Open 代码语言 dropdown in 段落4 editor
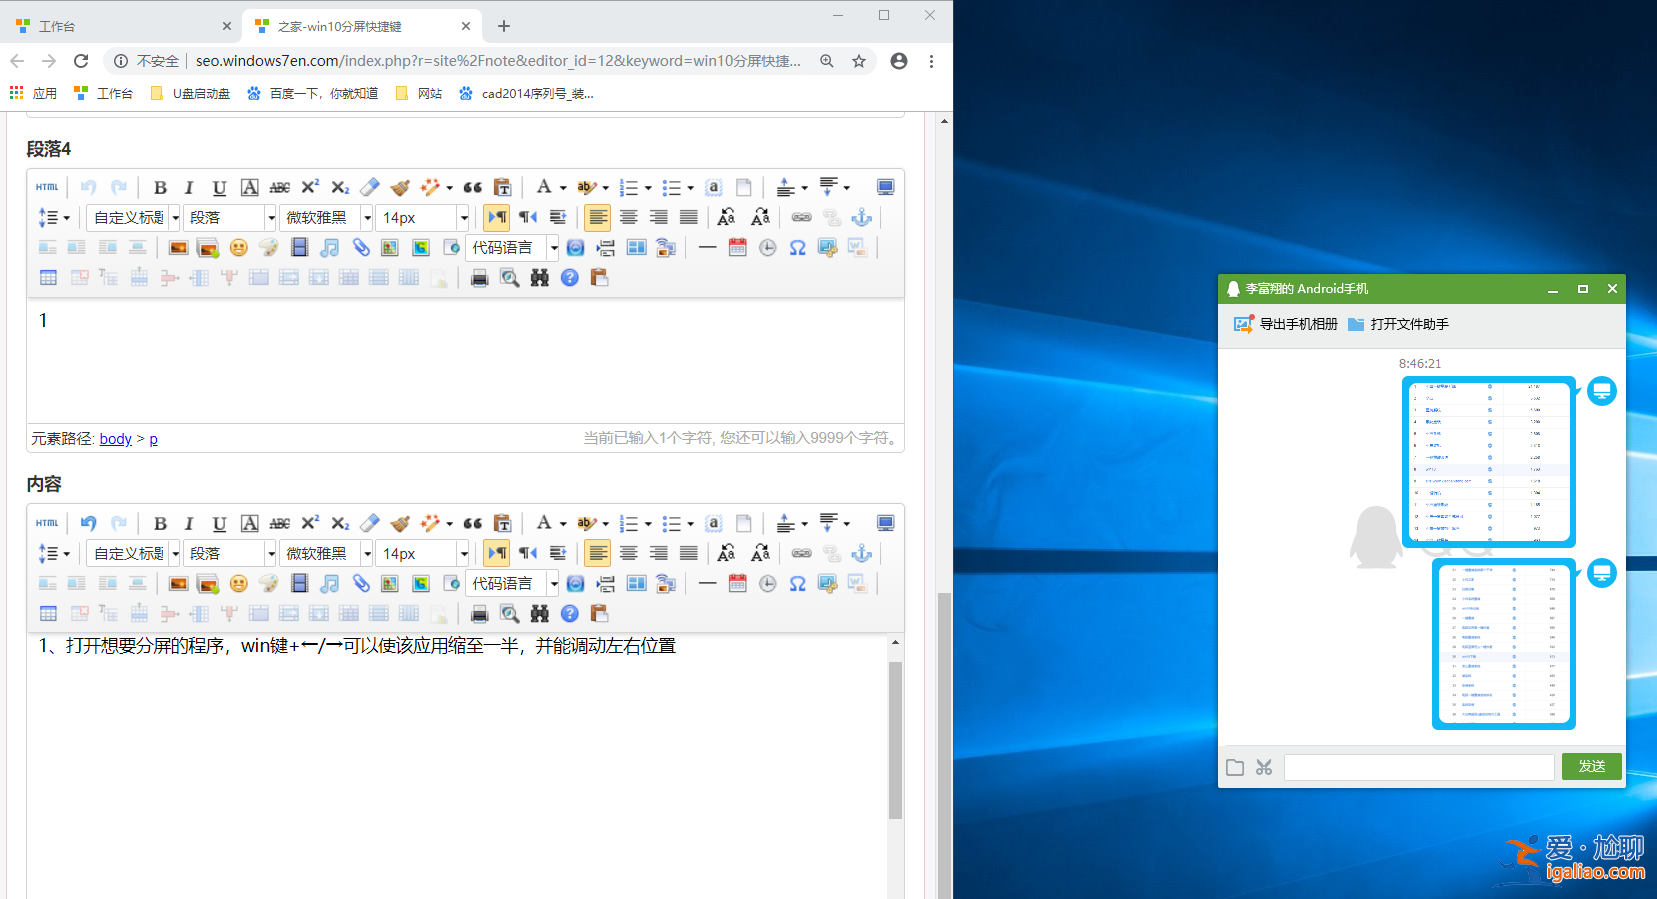 513,248
